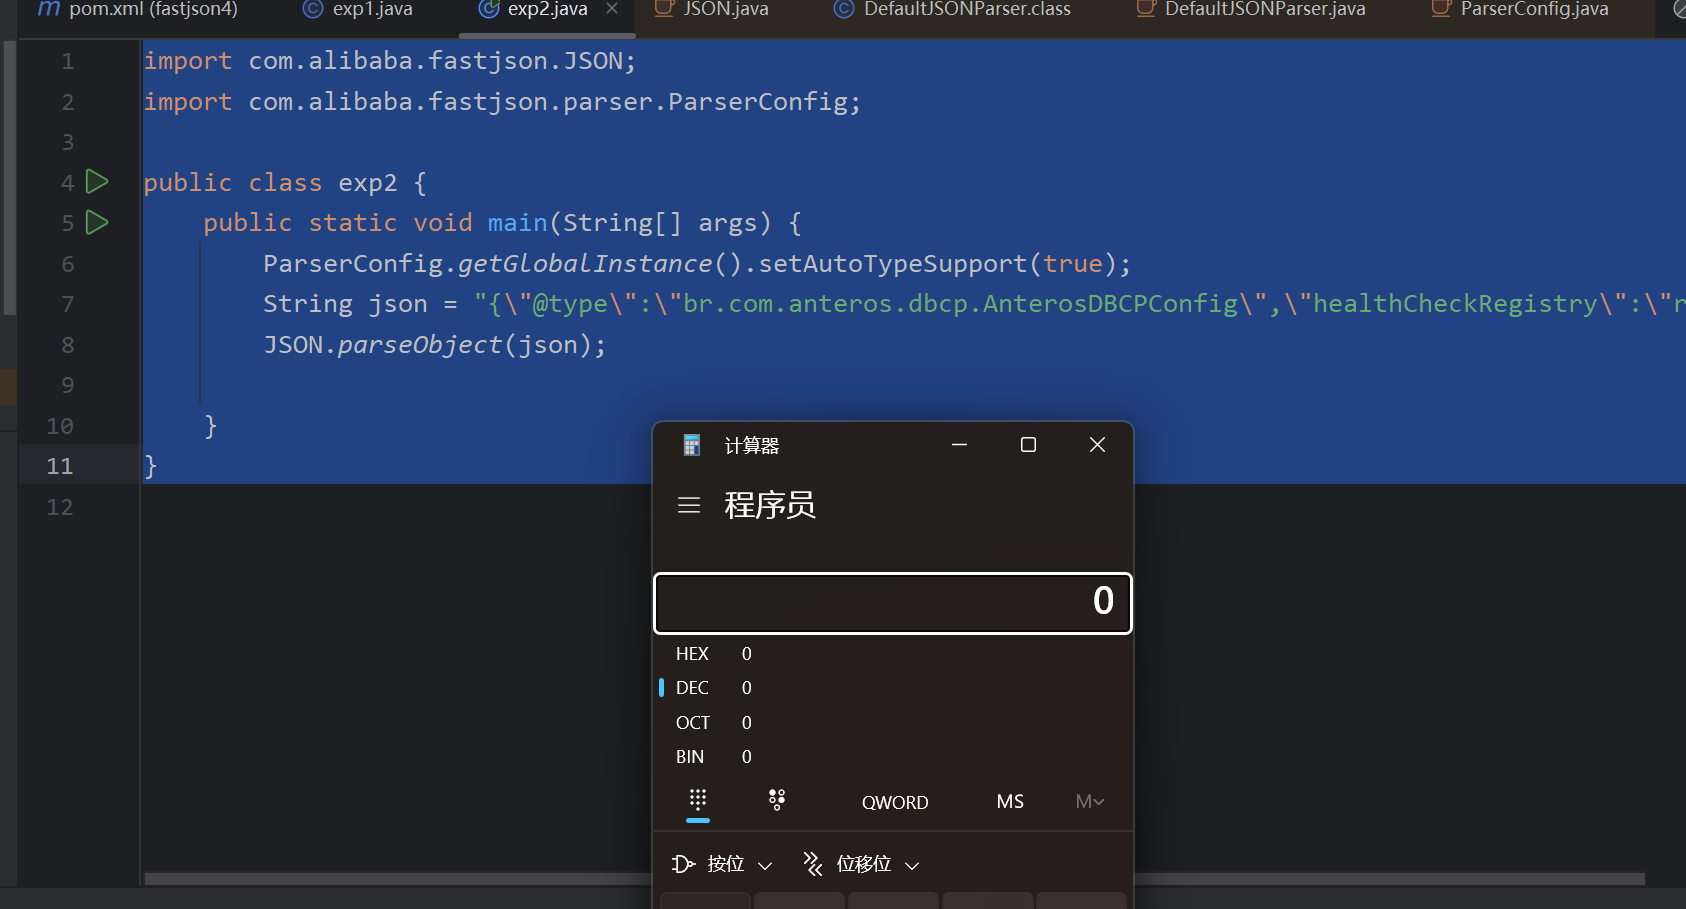Open the M memory list dropdown

tap(1089, 802)
